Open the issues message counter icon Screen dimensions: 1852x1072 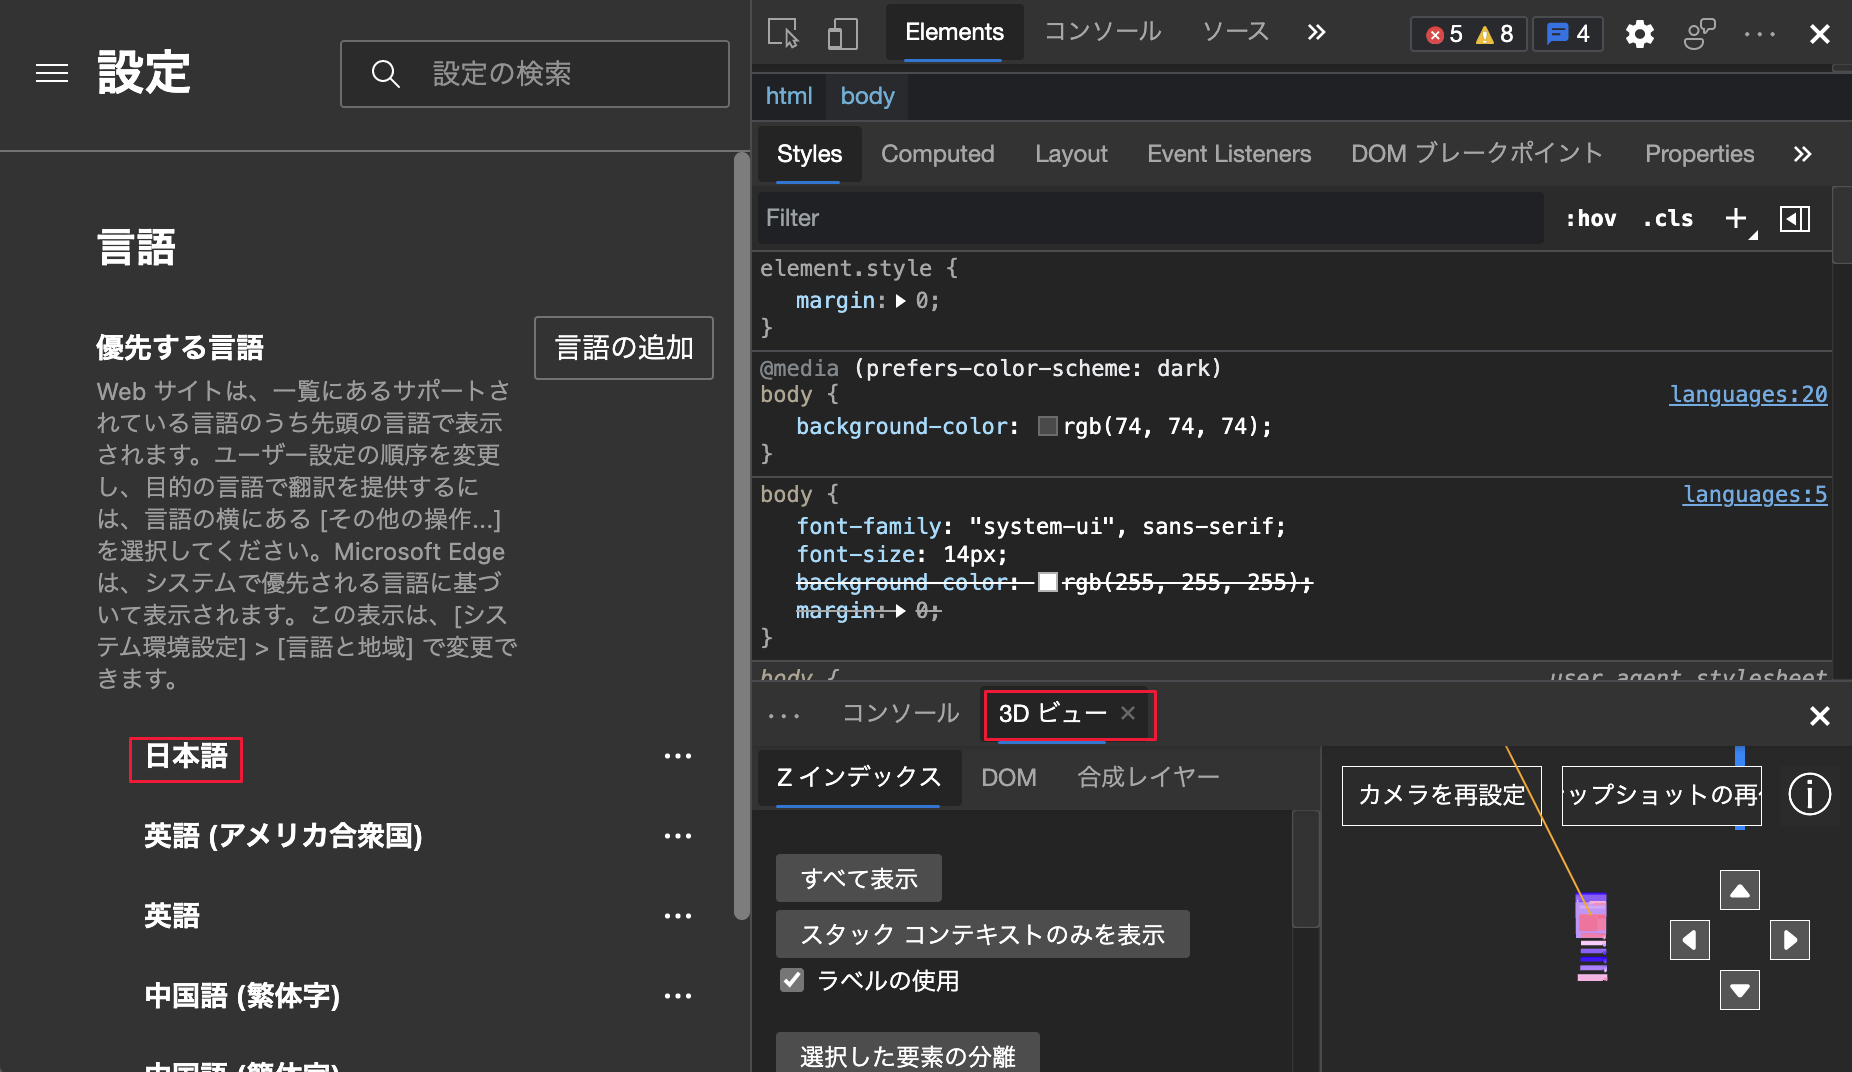point(1567,33)
